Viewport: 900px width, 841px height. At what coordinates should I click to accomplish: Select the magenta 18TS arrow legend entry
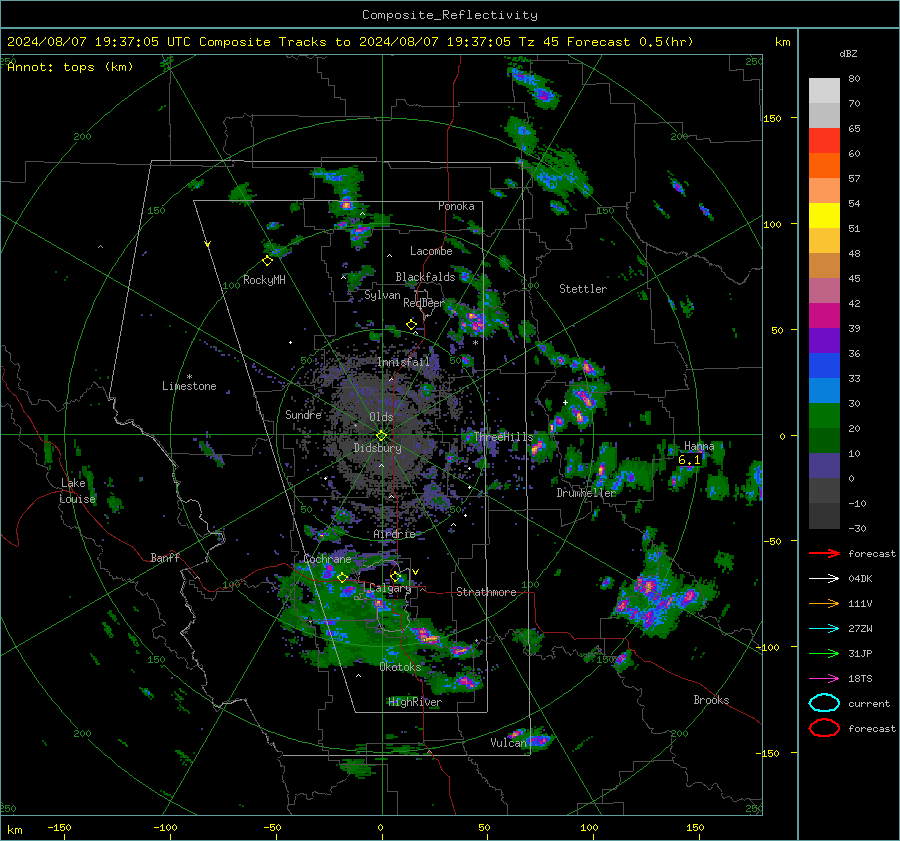coord(824,679)
